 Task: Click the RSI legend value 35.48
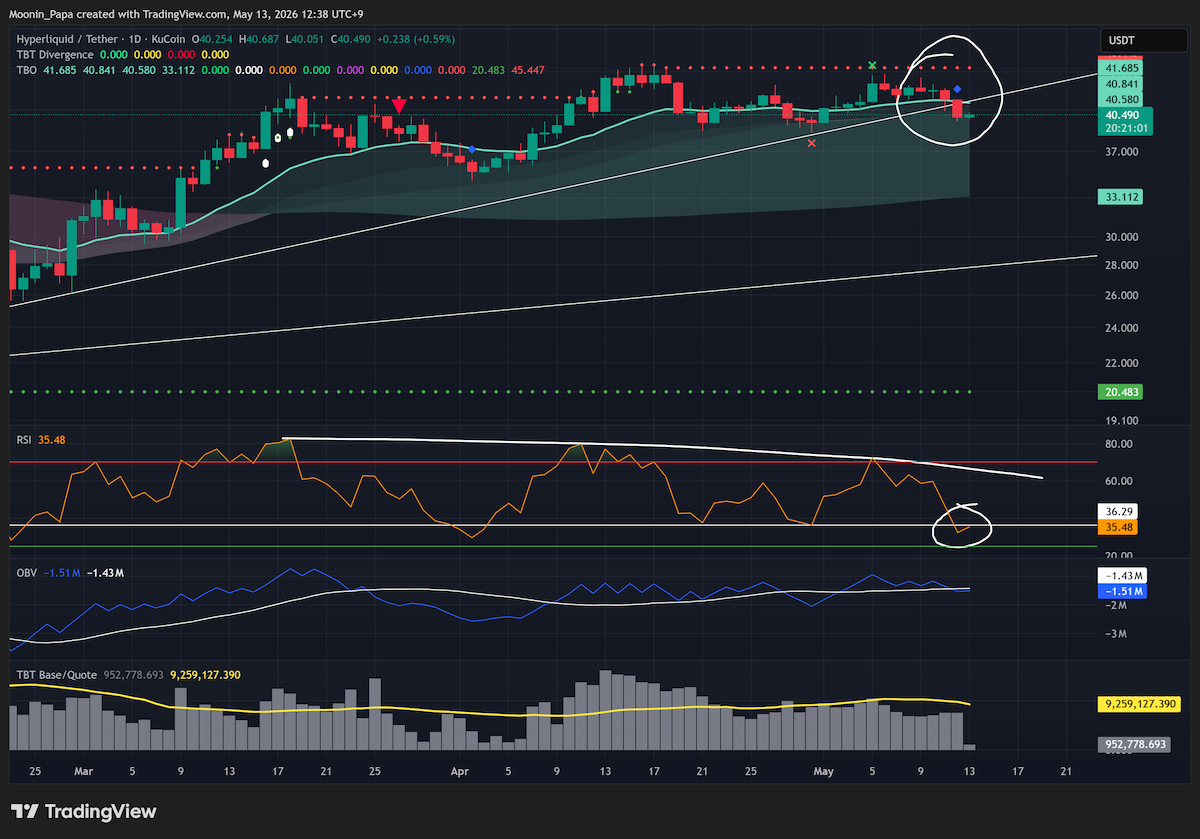click(x=51, y=439)
